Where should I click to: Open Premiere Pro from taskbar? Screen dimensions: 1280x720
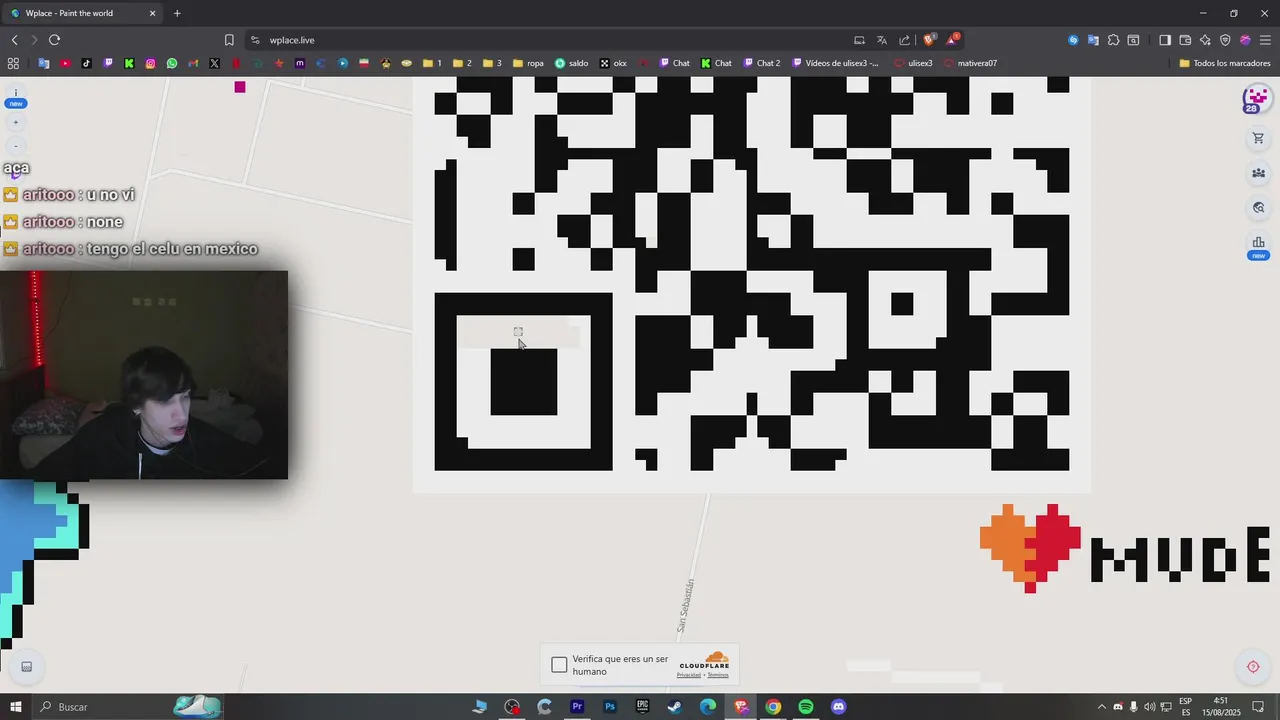(577, 707)
